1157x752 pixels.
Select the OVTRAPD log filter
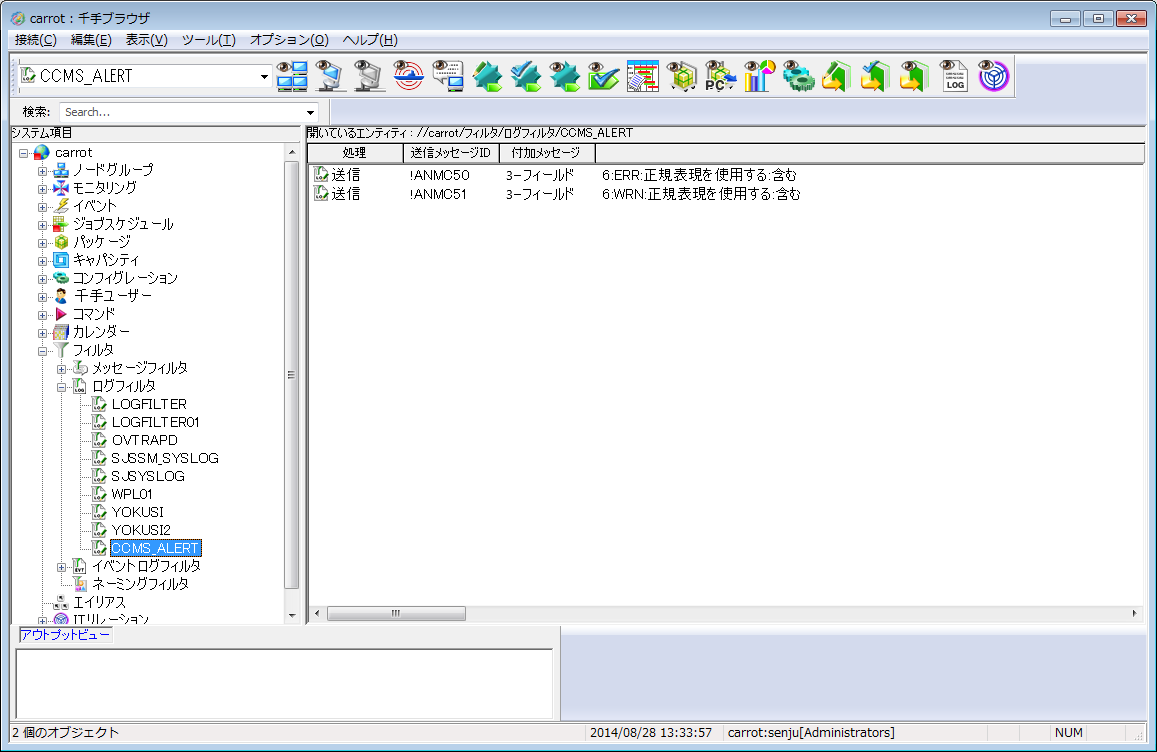(x=144, y=440)
